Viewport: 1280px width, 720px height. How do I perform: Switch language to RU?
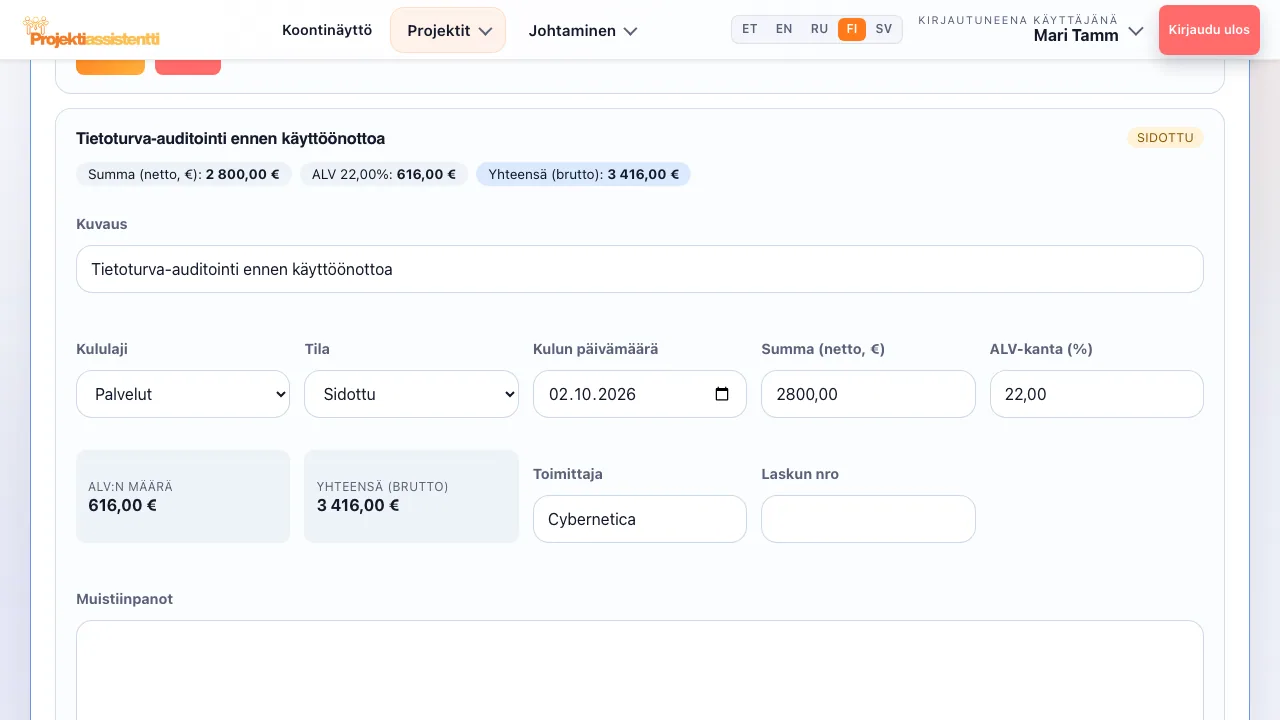pyautogui.click(x=819, y=29)
